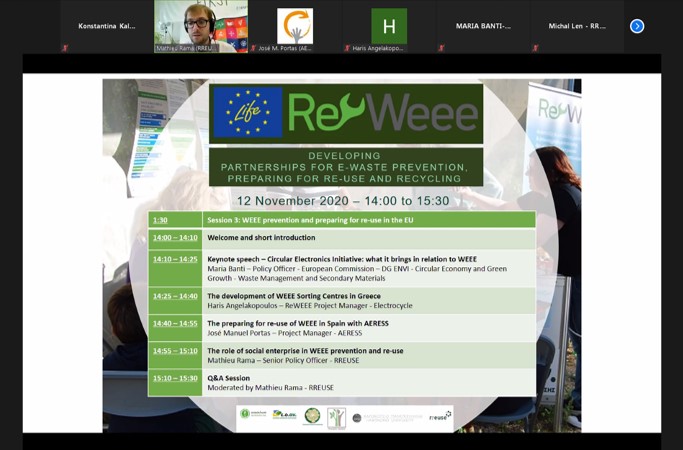The width and height of the screenshot is (683, 450).
Task: Click the green tree figure partner logo
Action: tap(336, 418)
